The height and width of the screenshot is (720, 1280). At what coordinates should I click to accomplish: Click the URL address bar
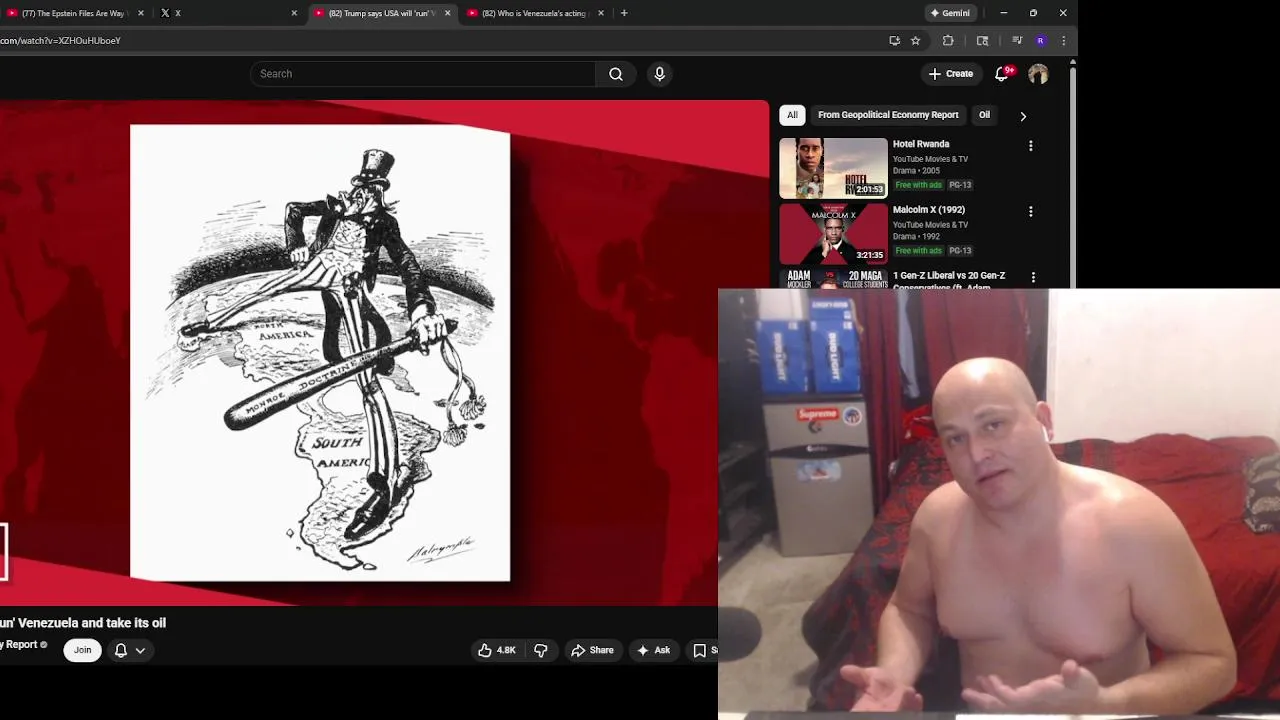click(440, 41)
